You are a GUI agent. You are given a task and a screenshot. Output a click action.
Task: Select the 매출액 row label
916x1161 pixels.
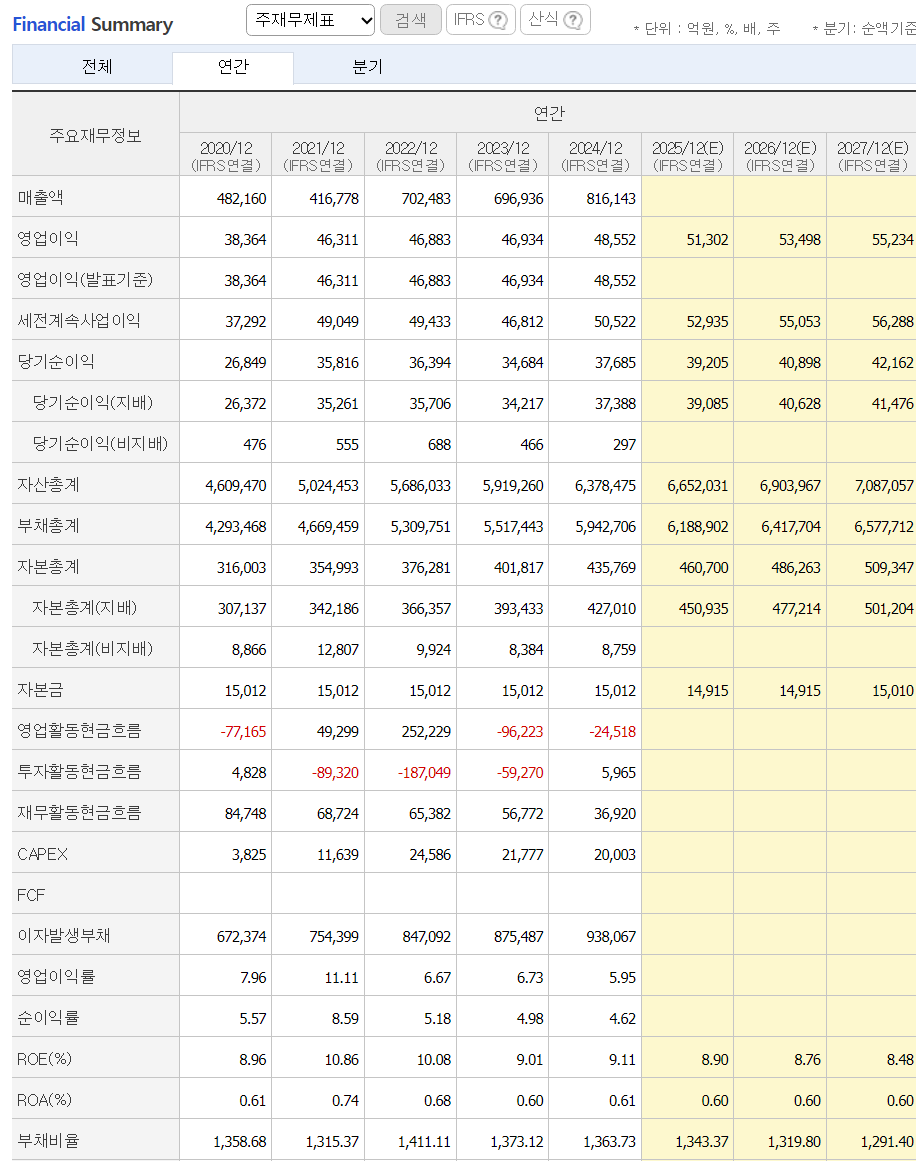40,197
